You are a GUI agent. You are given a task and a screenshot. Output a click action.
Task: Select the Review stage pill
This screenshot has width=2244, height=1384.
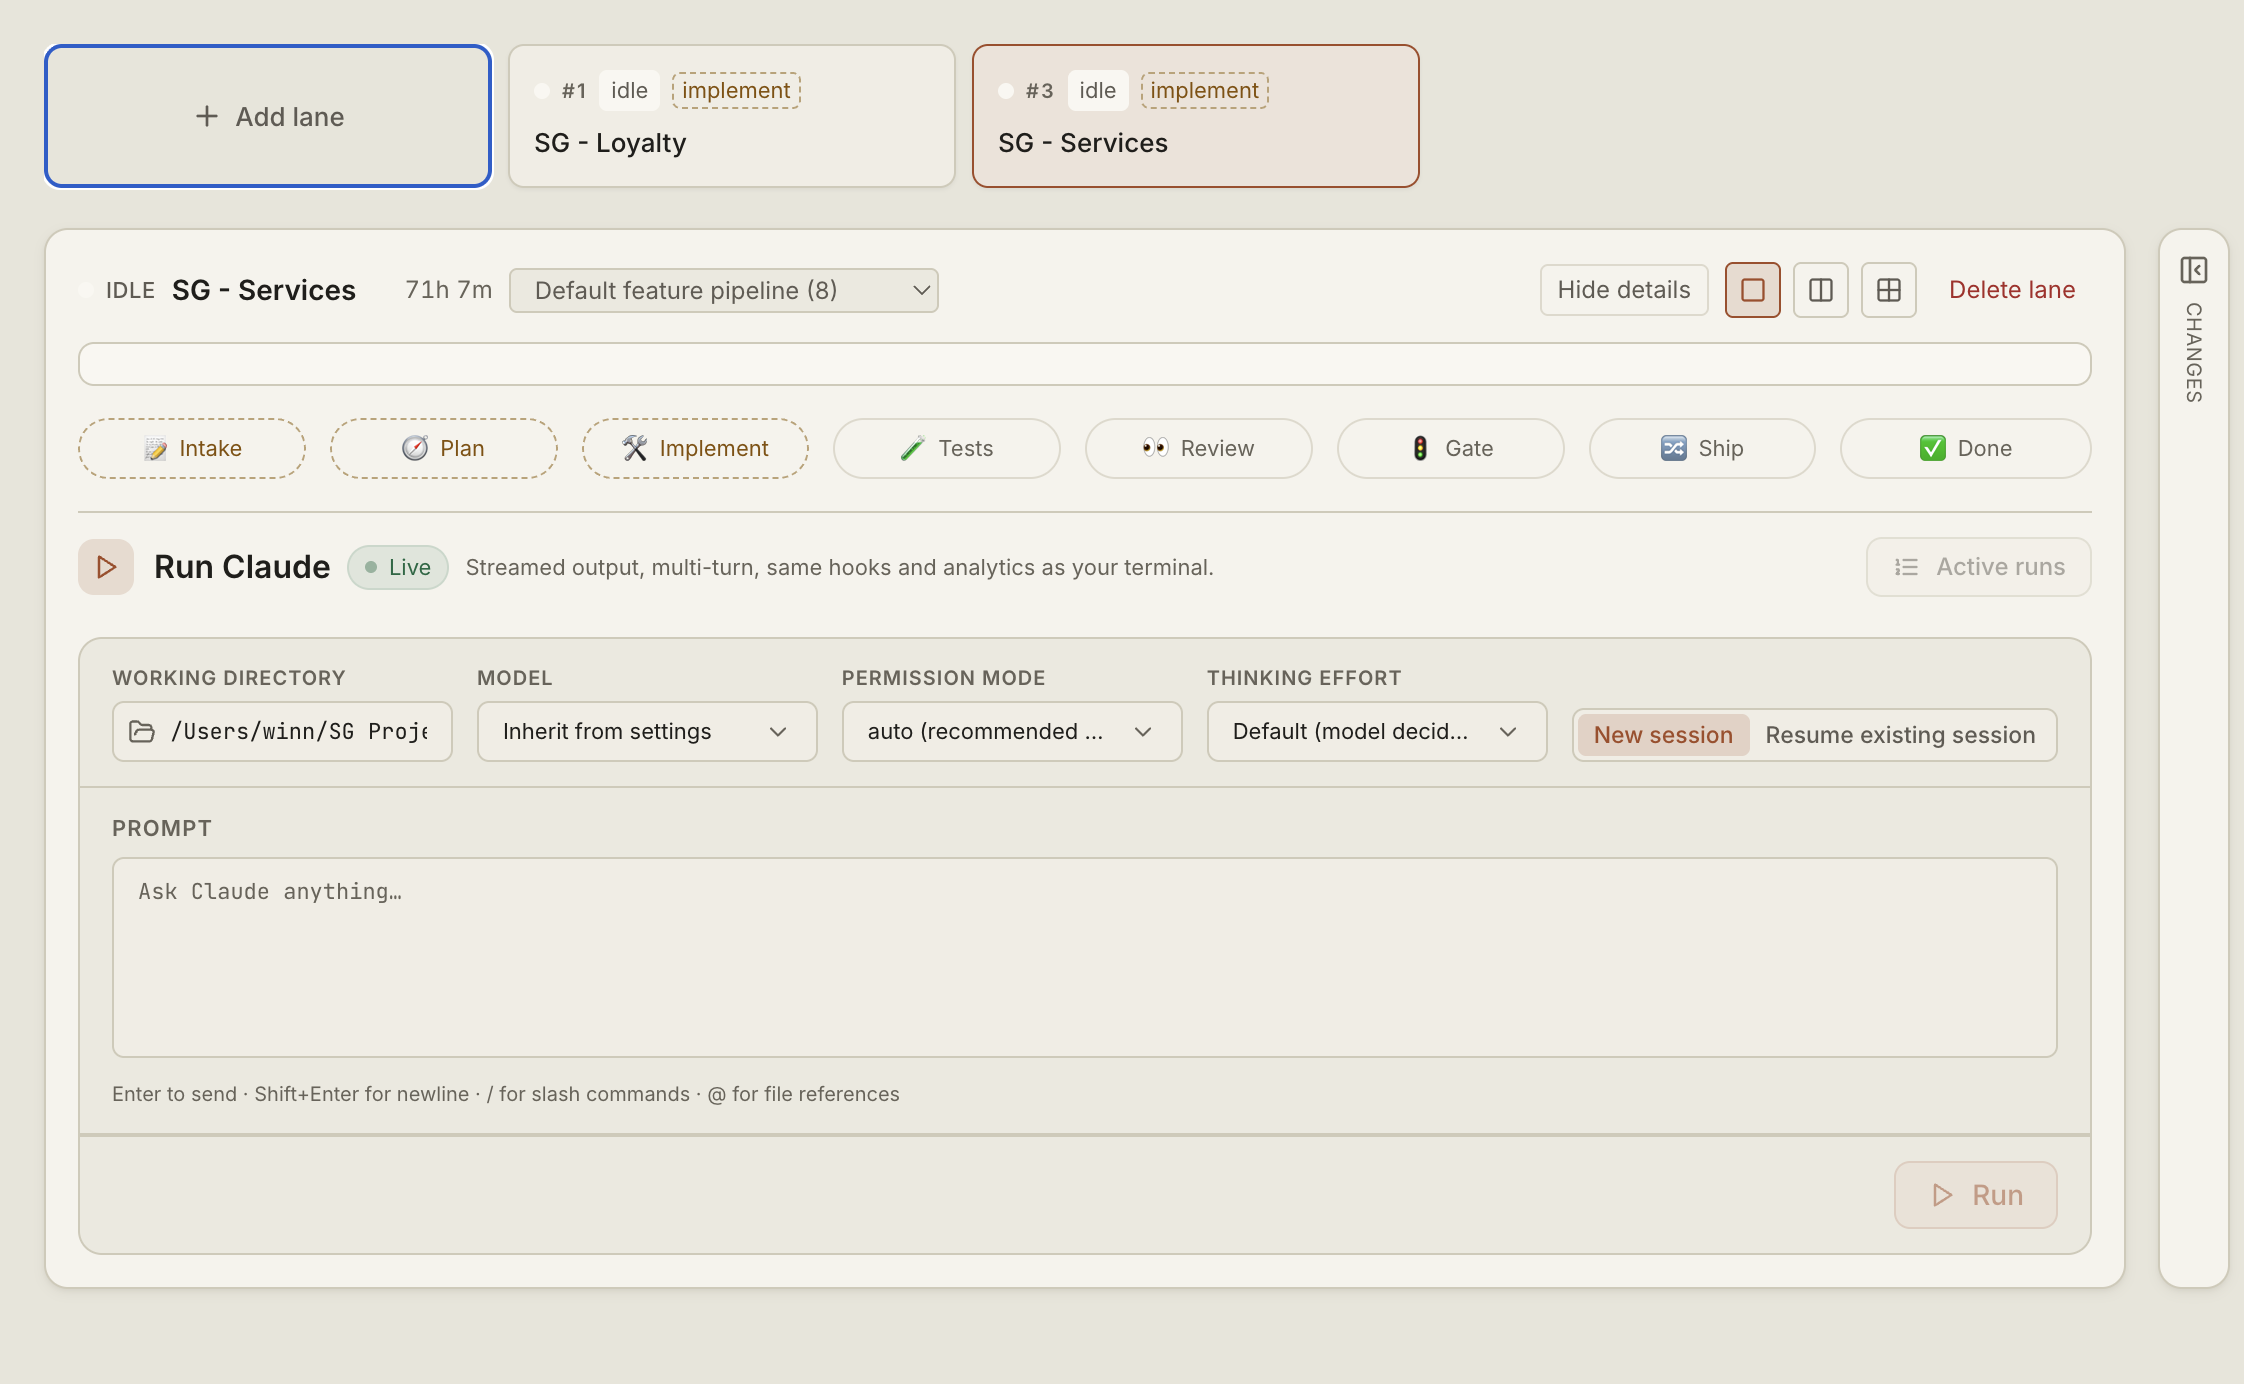tap(1198, 448)
